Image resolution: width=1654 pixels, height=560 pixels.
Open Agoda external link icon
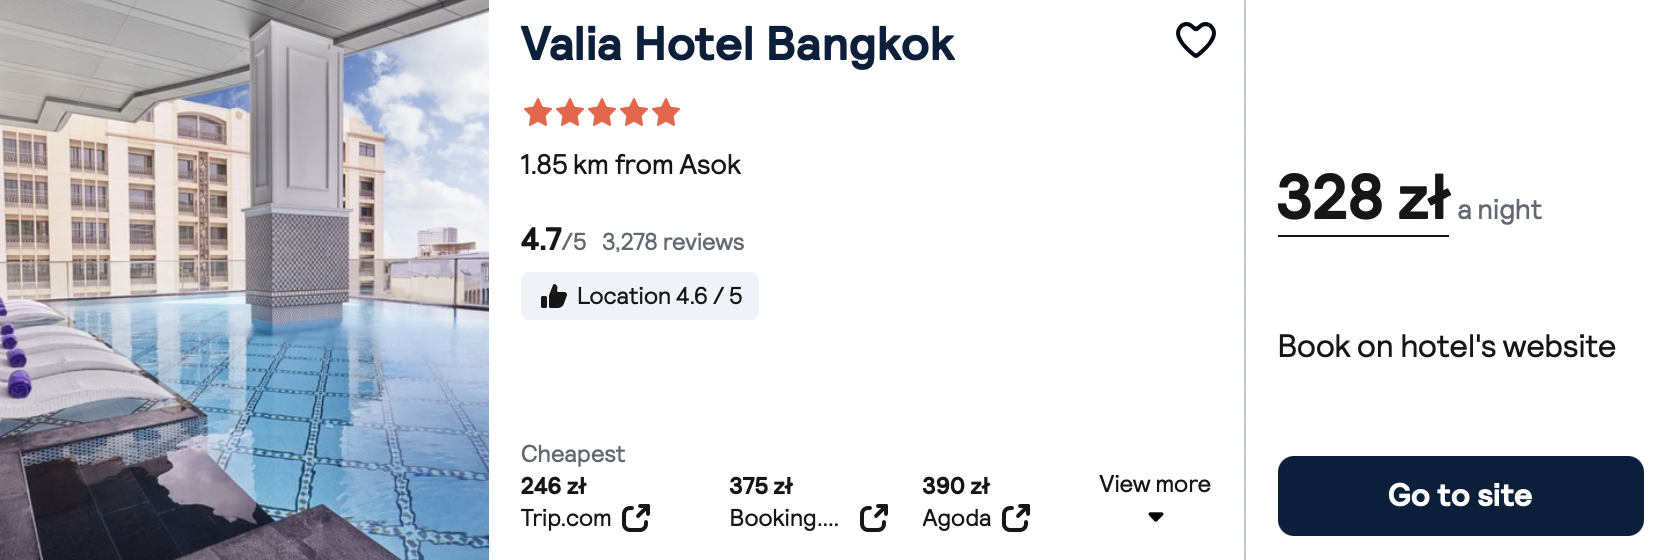(x=1016, y=518)
